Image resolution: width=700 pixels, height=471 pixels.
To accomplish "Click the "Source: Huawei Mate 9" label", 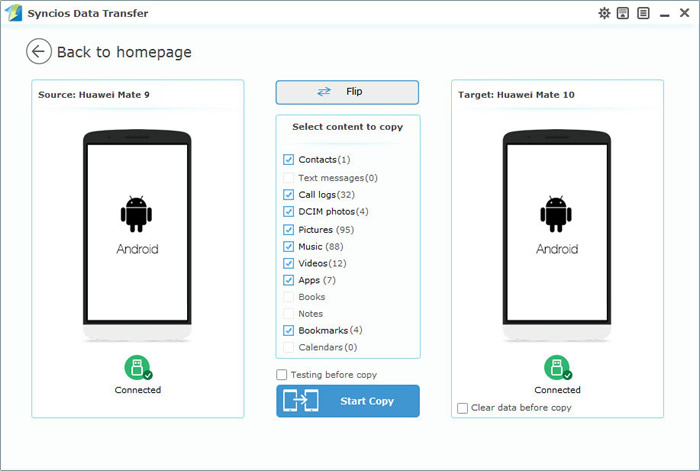I will (x=94, y=95).
